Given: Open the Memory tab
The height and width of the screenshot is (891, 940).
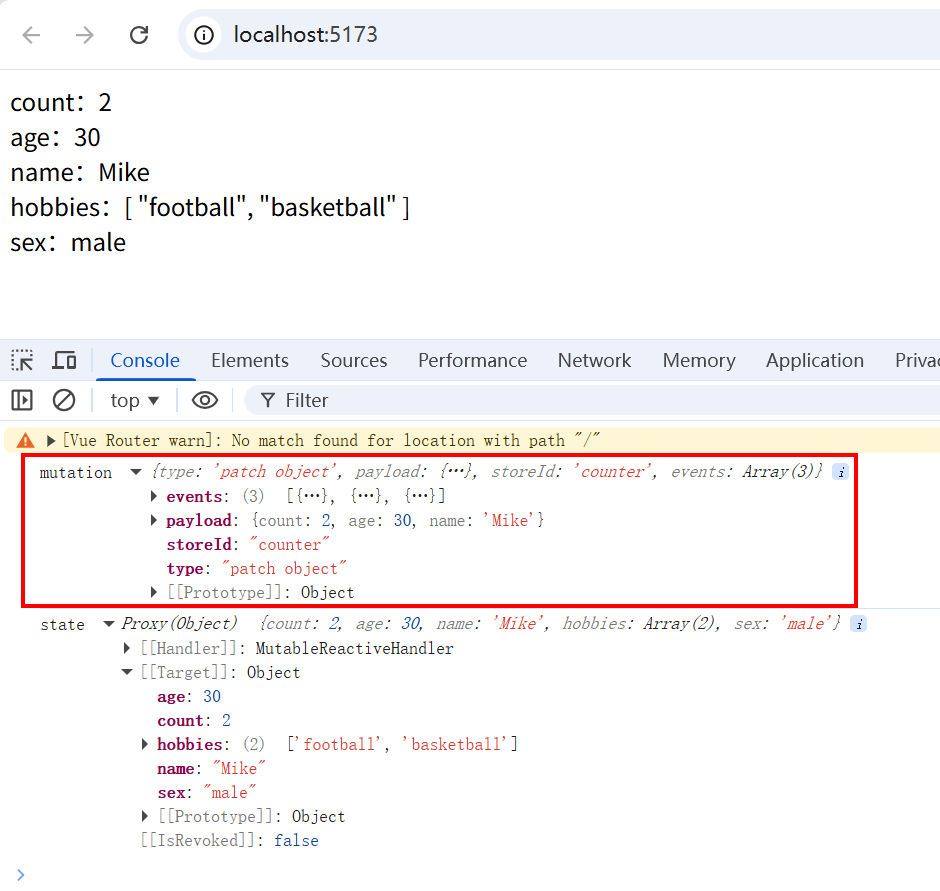Looking at the screenshot, I should [x=699, y=360].
